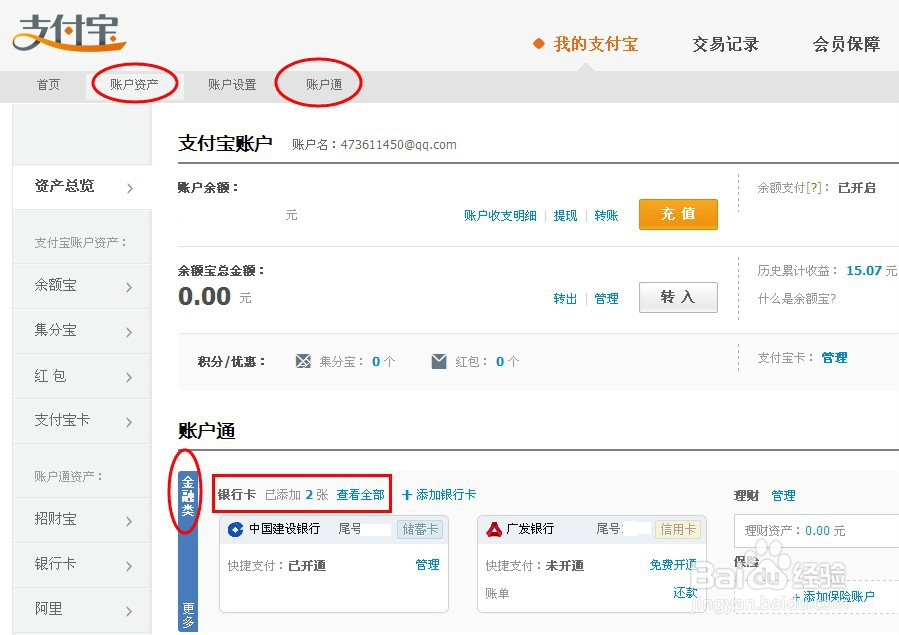The image size is (899, 635).
Task: Click 添加银行卡 link
Action: [x=445, y=495]
